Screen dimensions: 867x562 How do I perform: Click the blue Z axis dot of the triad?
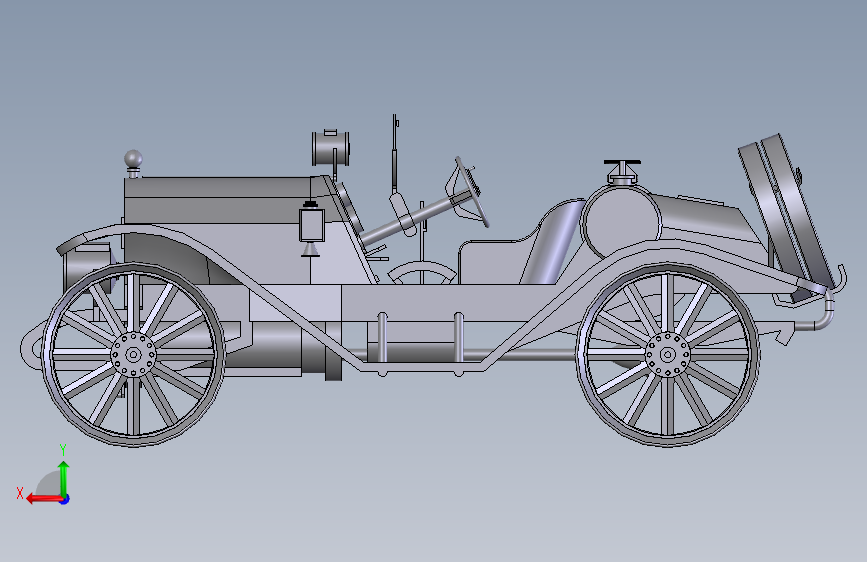(x=65, y=499)
